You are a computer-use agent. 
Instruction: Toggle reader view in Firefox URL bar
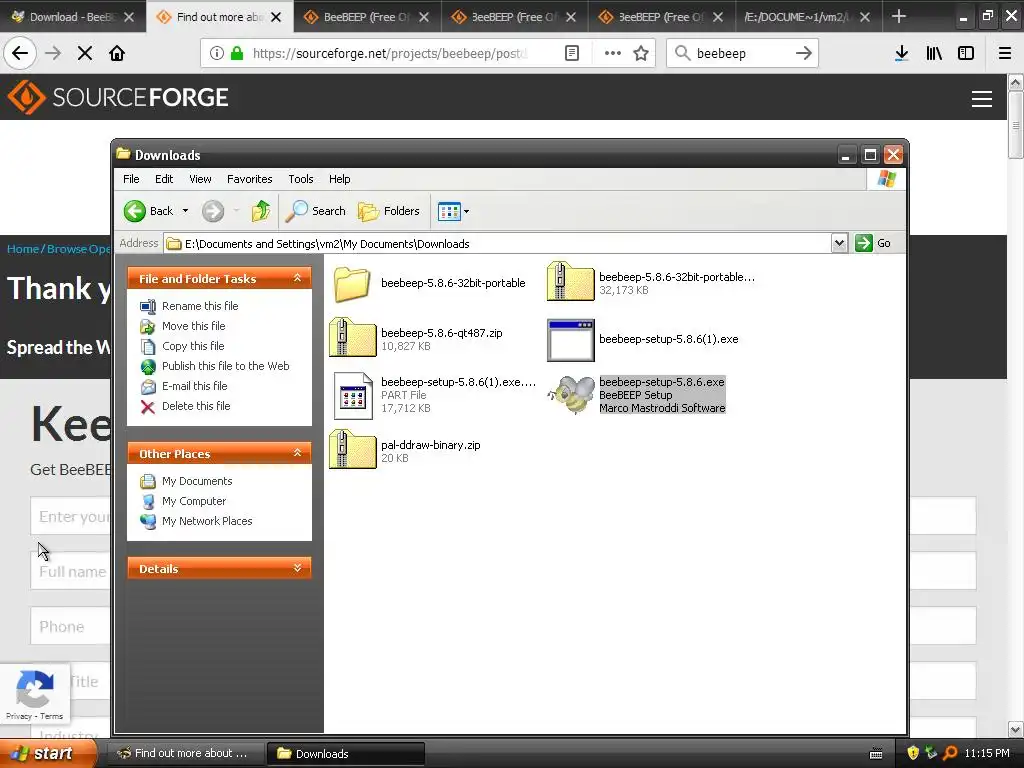(572, 53)
